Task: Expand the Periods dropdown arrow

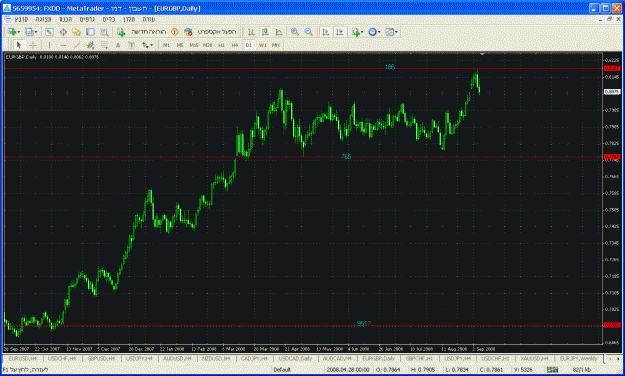Action: pyautogui.click(x=379, y=32)
